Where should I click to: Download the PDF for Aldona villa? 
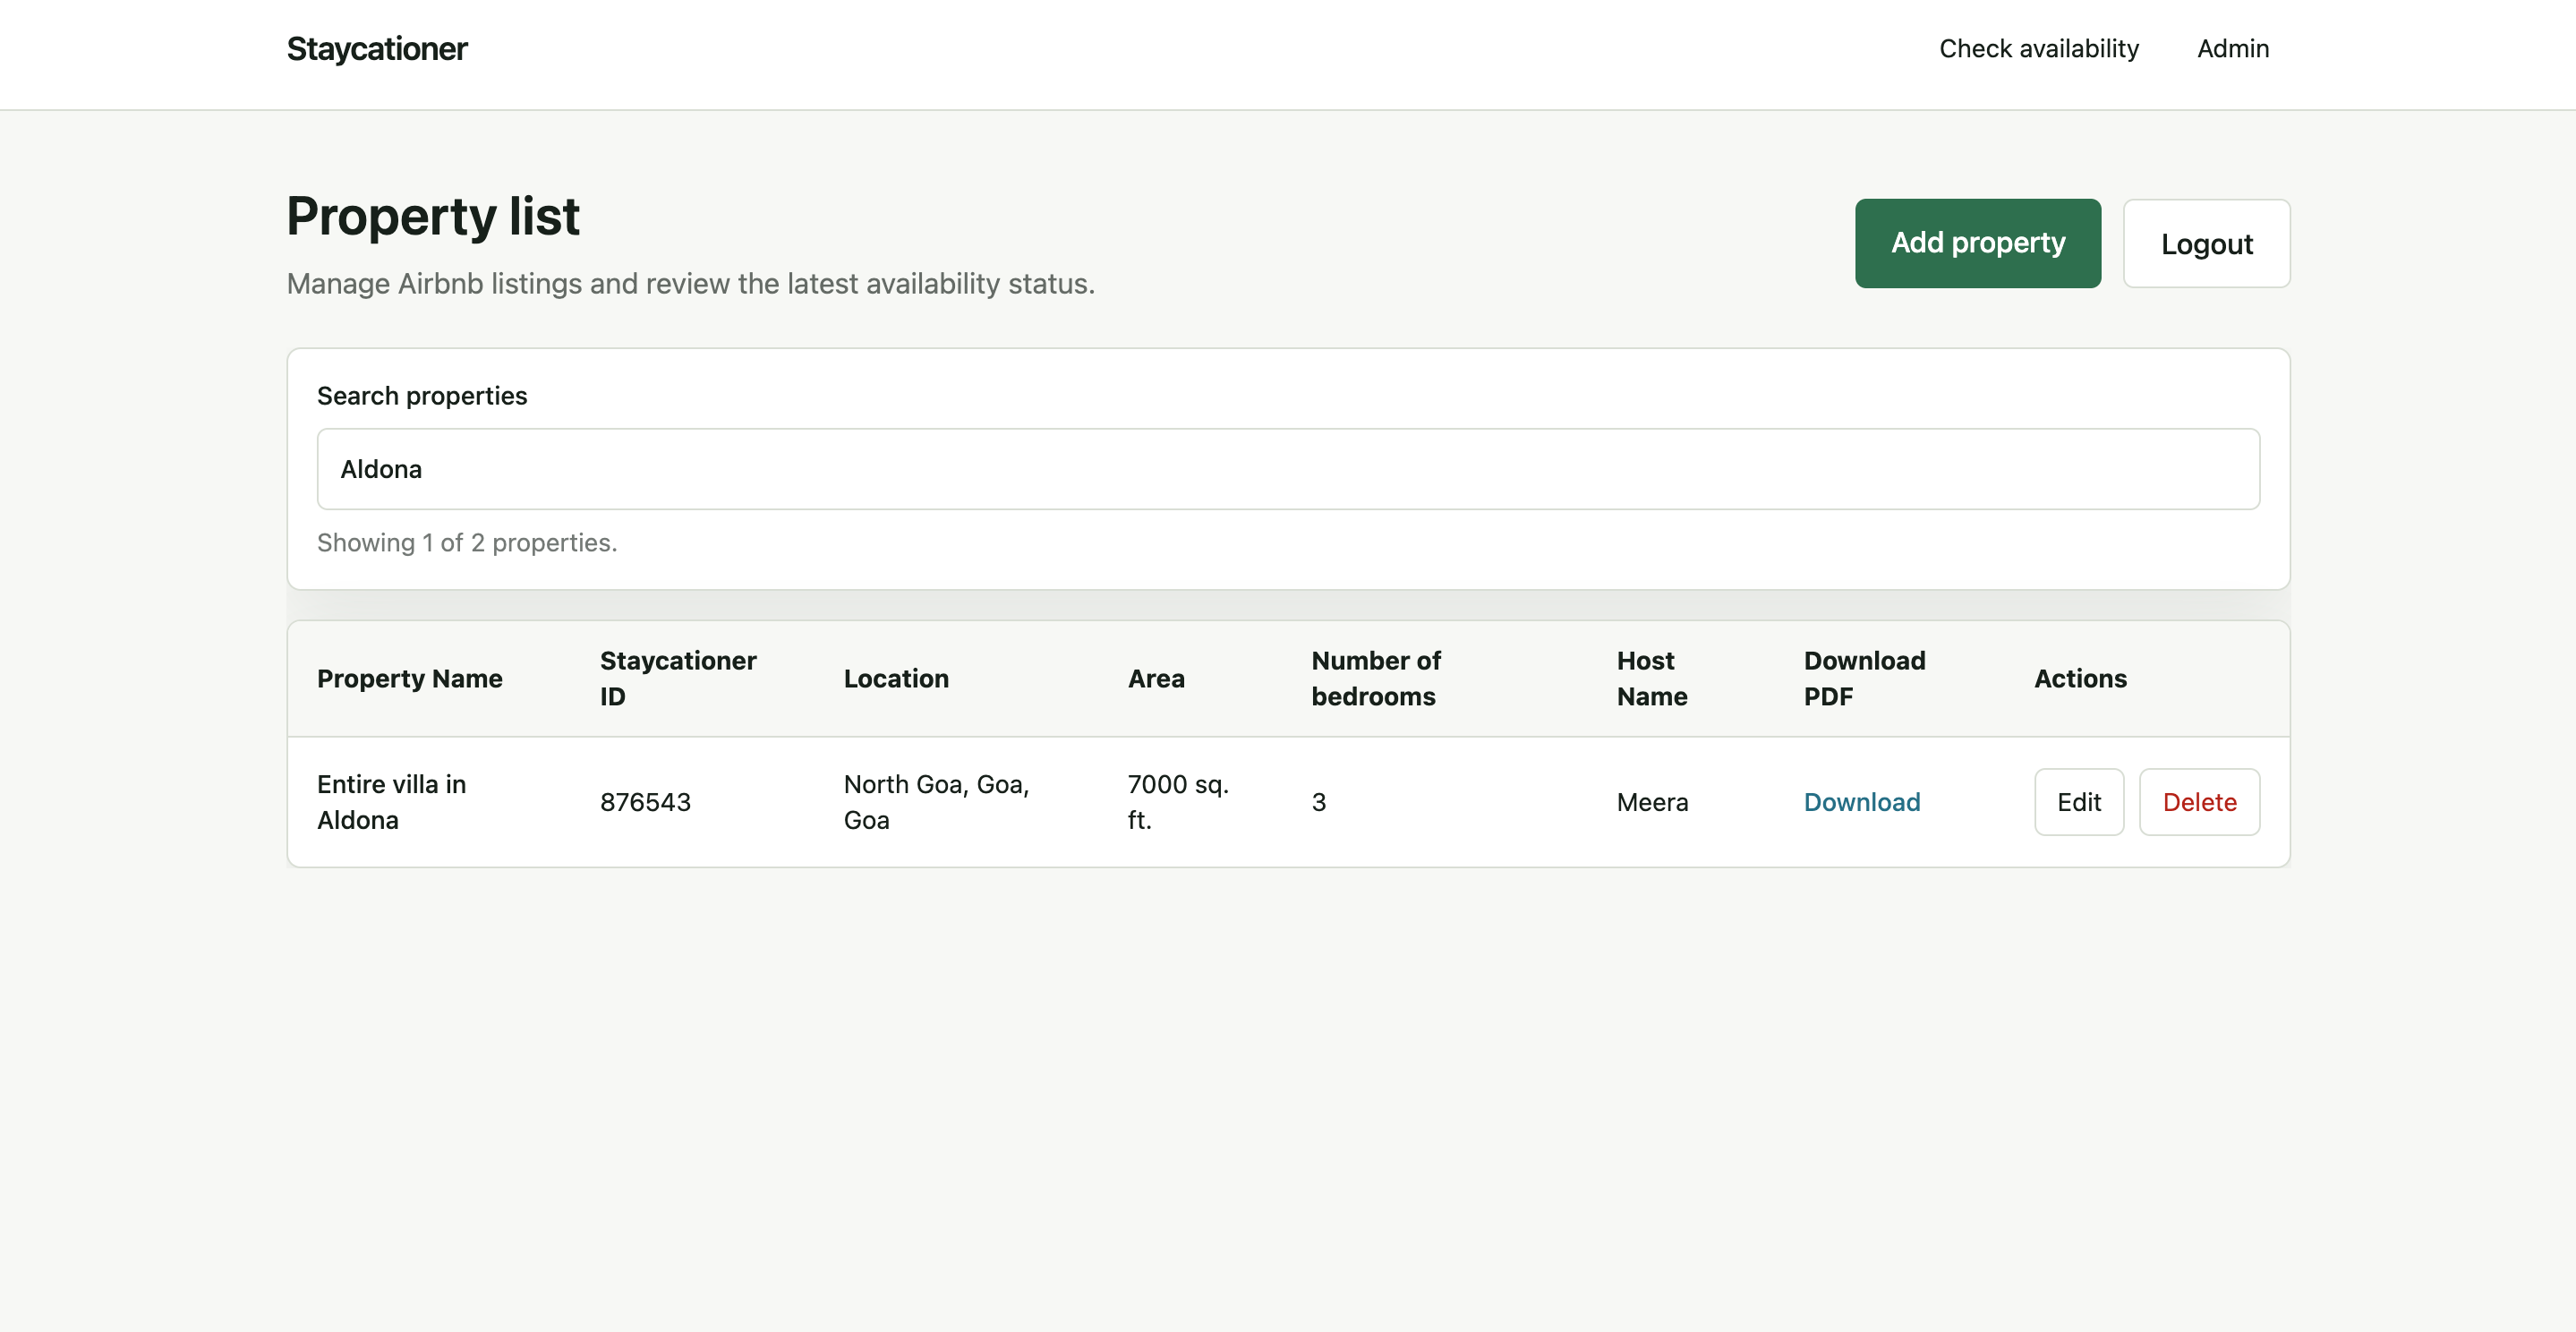point(1861,802)
